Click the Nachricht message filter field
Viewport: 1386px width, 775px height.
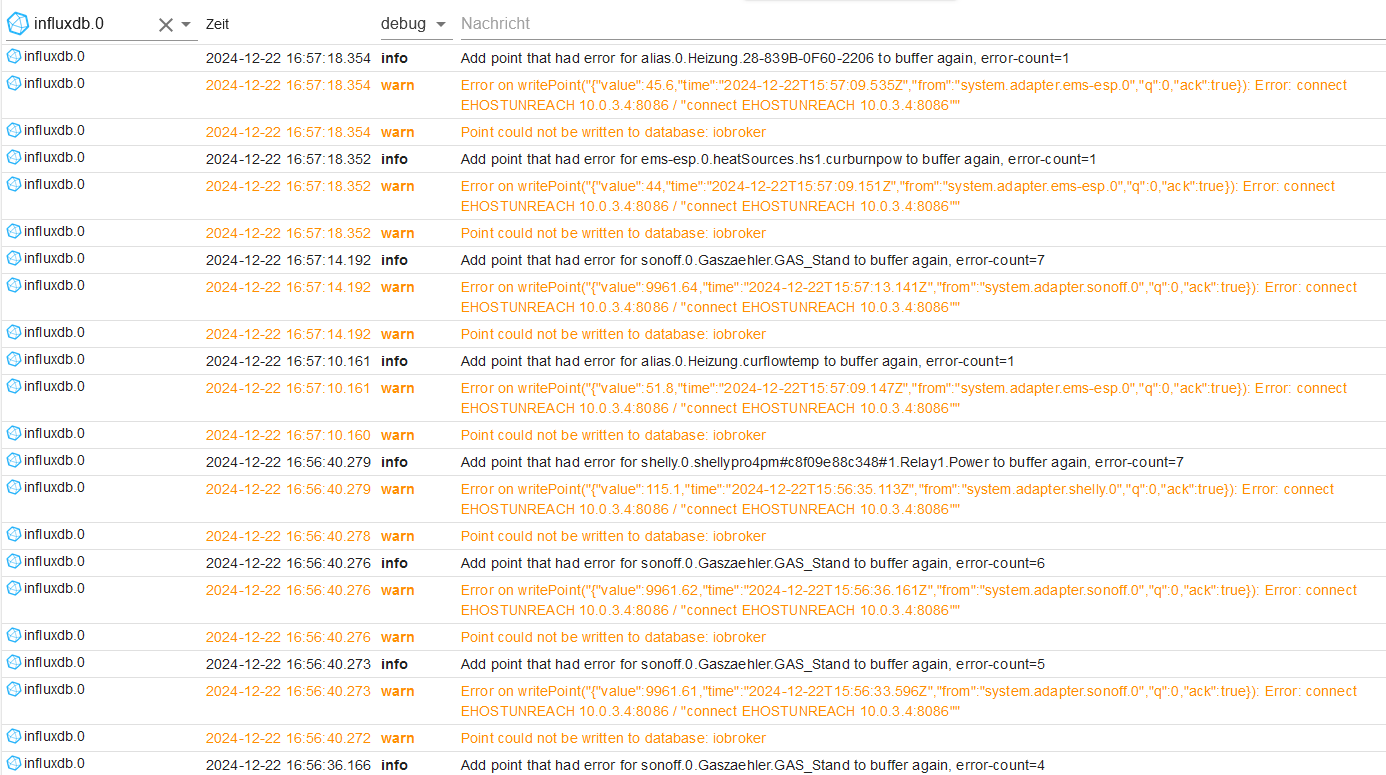(922, 23)
